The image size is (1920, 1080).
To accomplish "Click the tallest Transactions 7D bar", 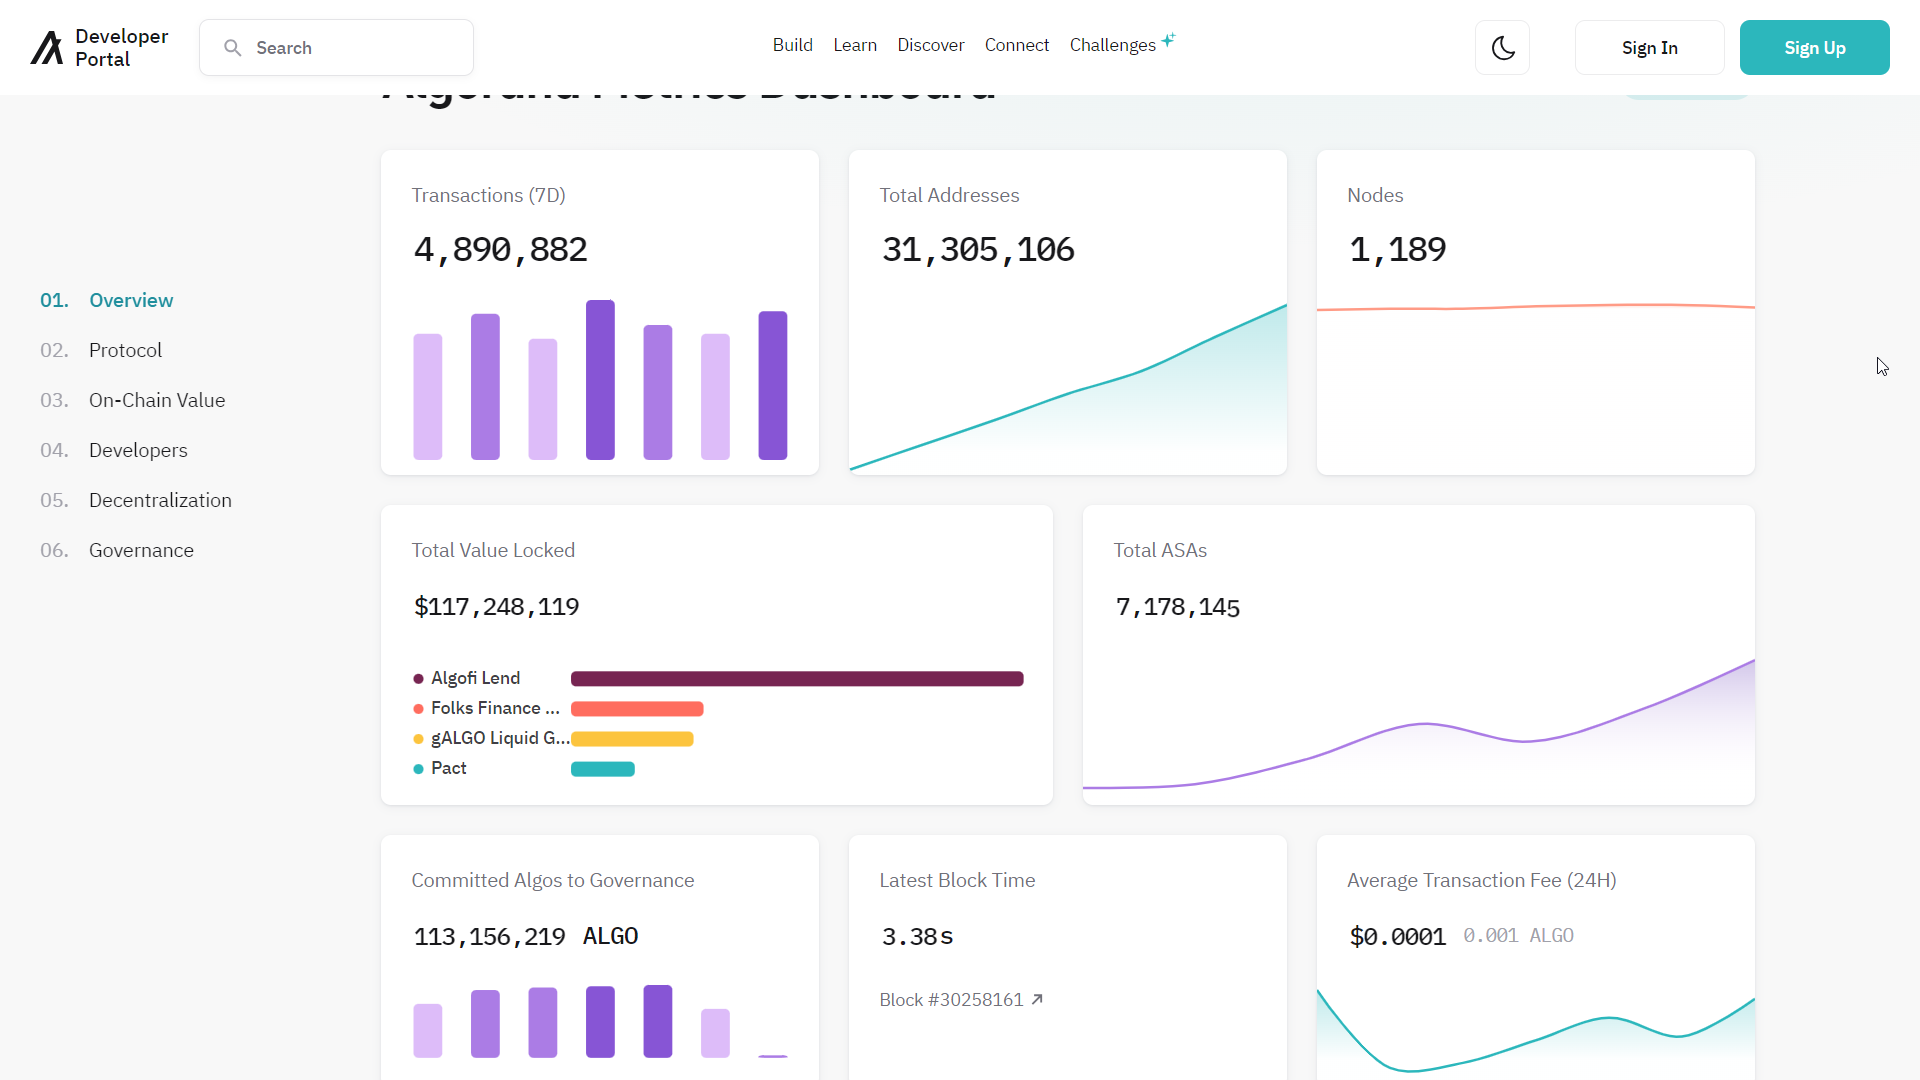I will tap(600, 380).
